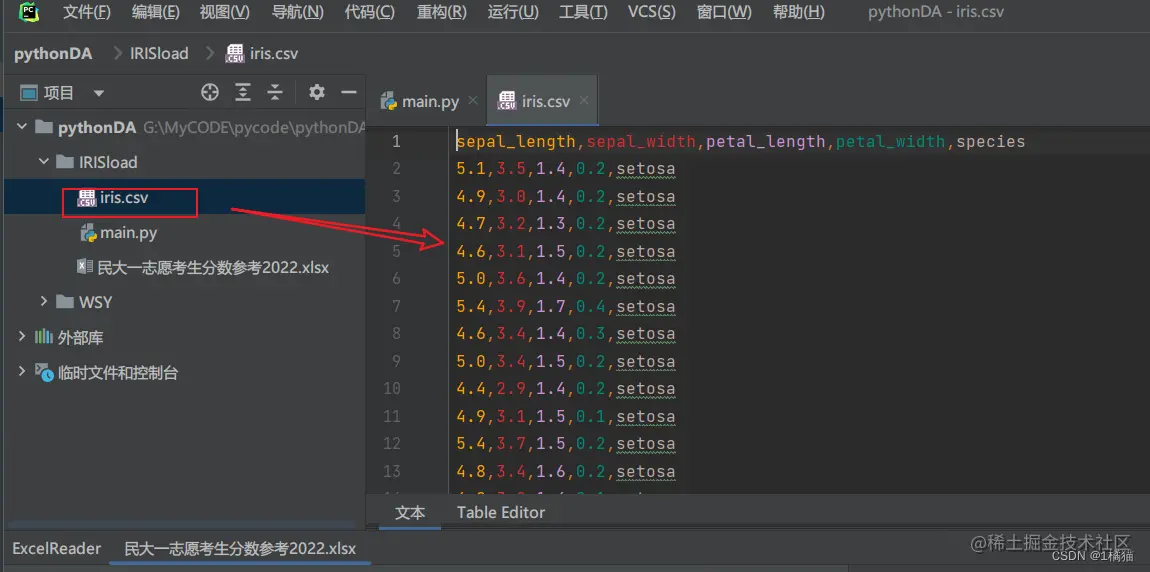Click the pythonDA breadcrumb
The image size is (1150, 572).
click(x=54, y=54)
